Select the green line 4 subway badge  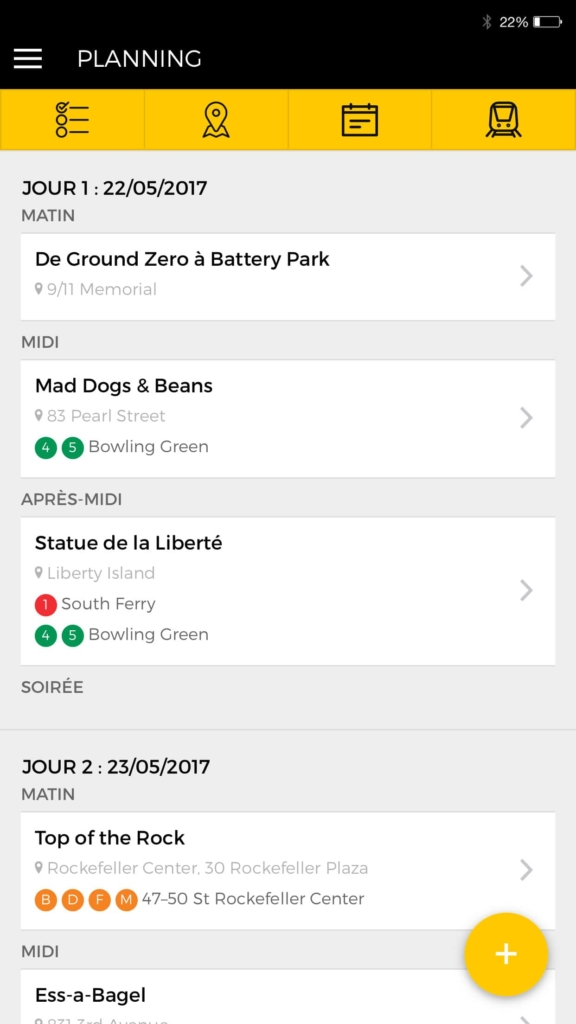click(x=46, y=448)
